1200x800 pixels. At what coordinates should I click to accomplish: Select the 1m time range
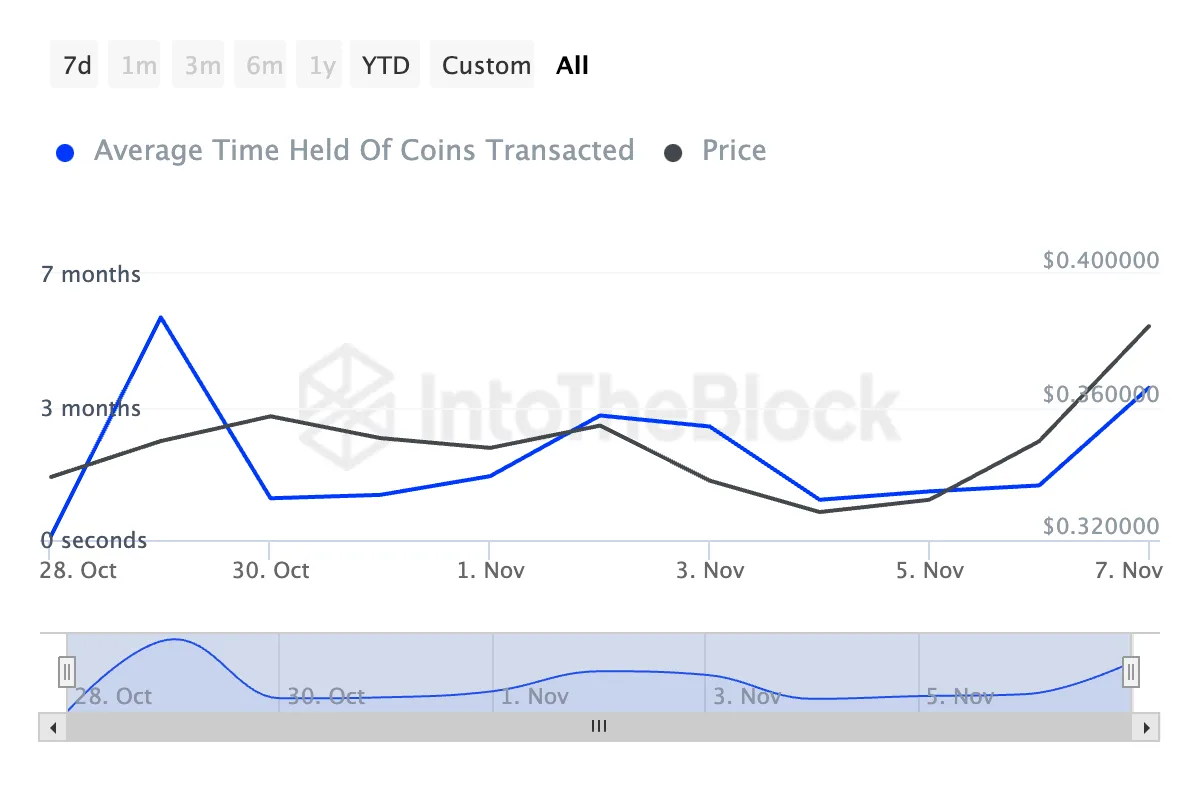138,66
